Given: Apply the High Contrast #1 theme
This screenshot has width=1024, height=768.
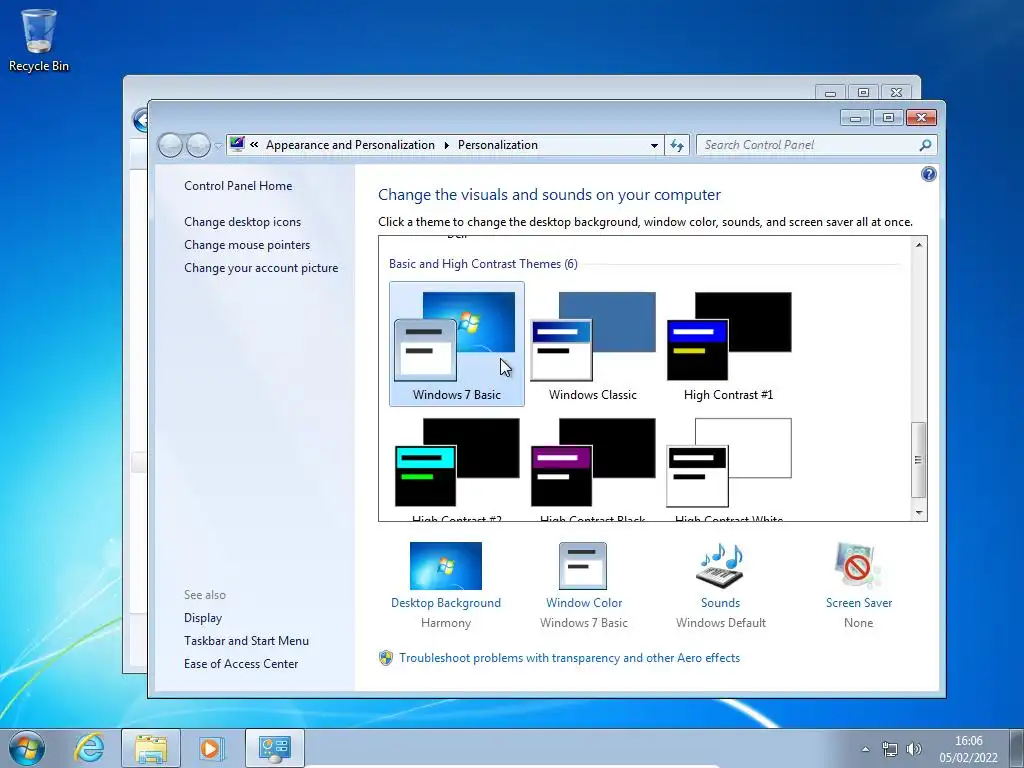Looking at the screenshot, I should coord(728,344).
